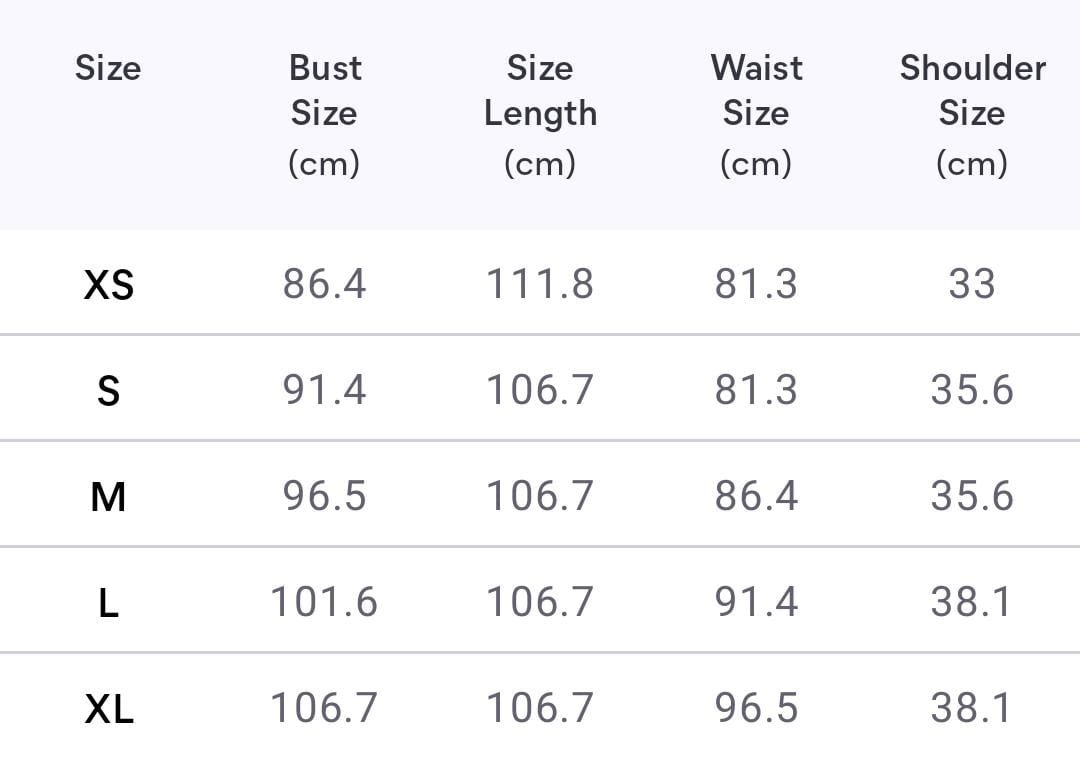Select the Size Length column header
This screenshot has height=760, width=1080.
pyautogui.click(x=540, y=114)
